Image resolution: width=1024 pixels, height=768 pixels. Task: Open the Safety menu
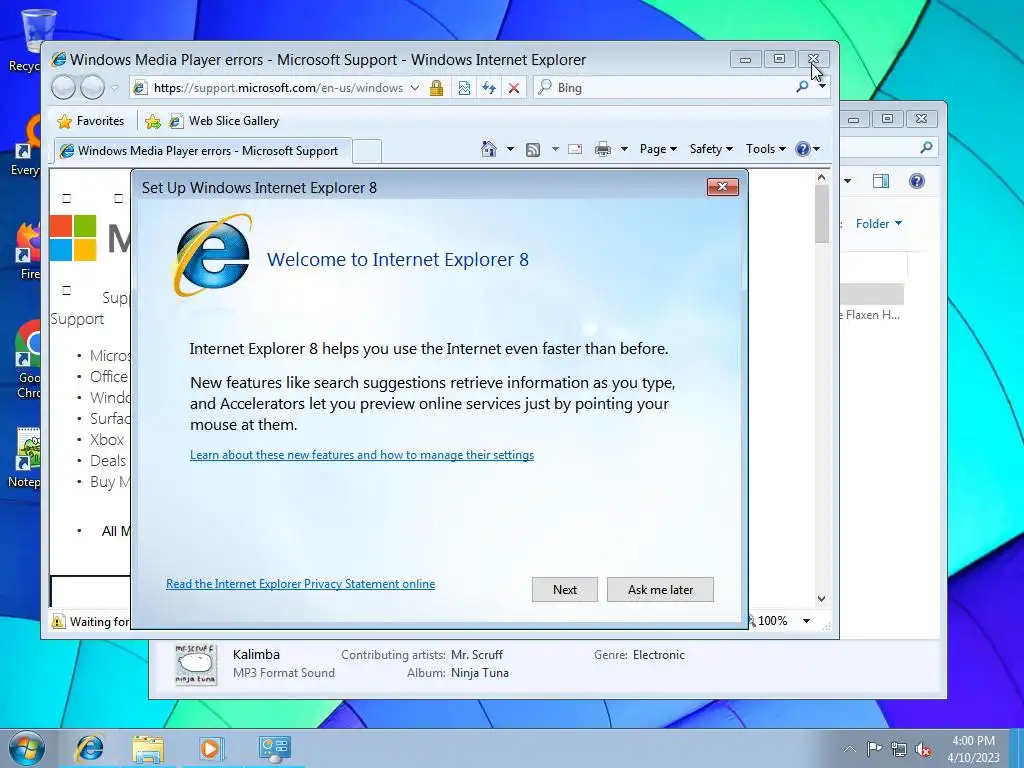(711, 149)
